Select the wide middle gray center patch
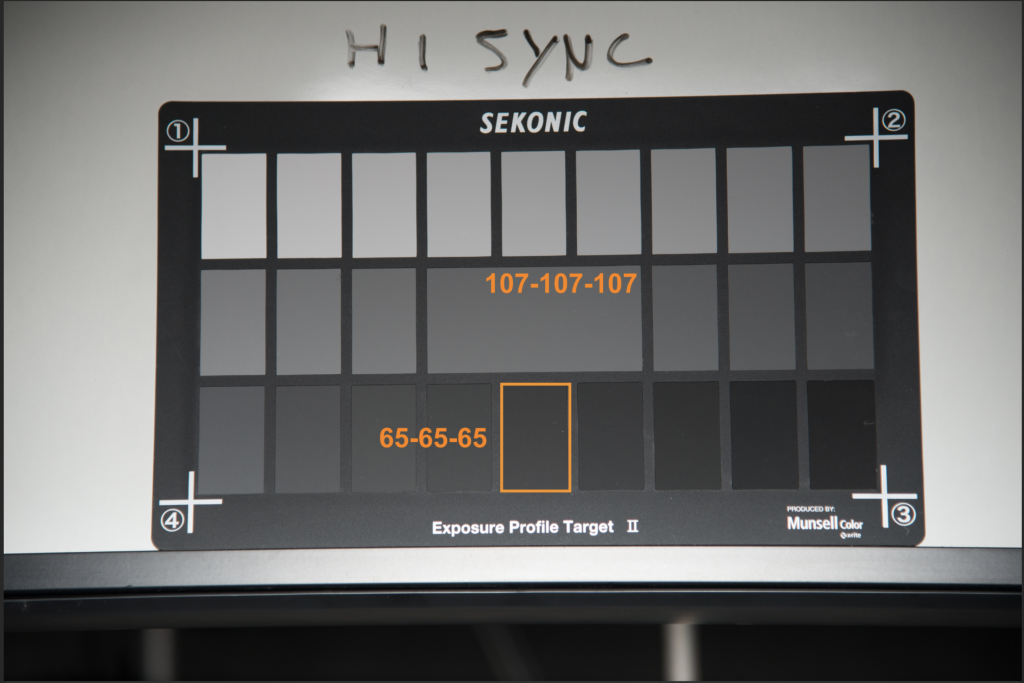1024x683 pixels. click(x=534, y=319)
